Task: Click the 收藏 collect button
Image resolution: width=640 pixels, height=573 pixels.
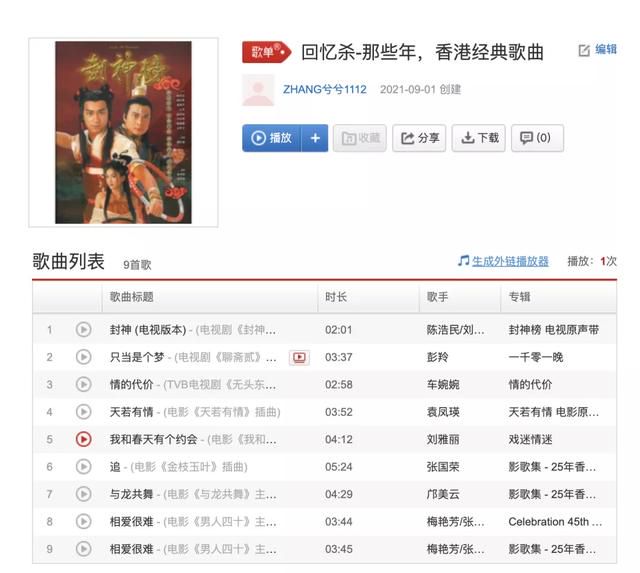Action: 360,138
